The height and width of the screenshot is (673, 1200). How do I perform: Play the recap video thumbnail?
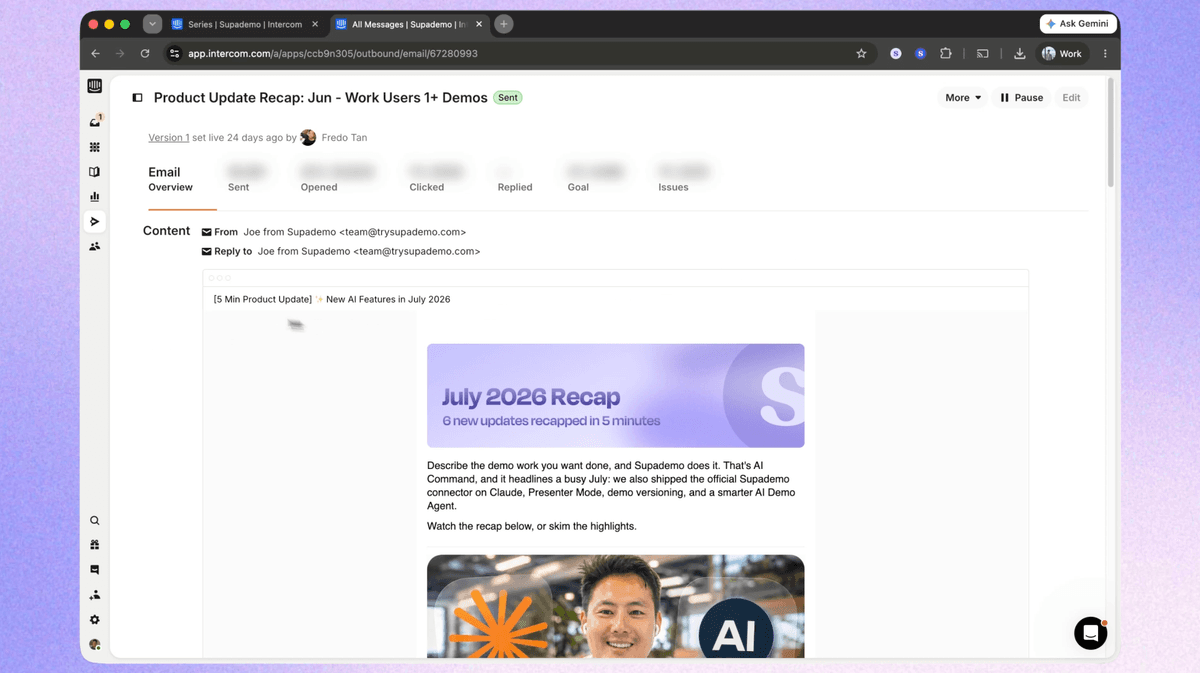(615, 606)
